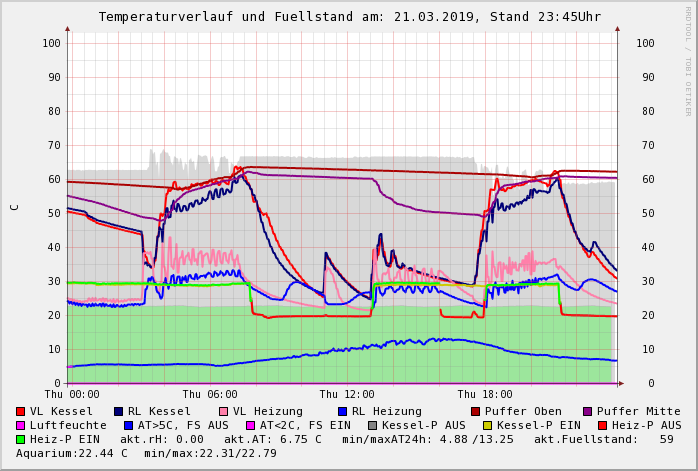This screenshot has width=698, height=471.
Task: Click the red VL Kessel legend swatch
Action: tap(21, 411)
